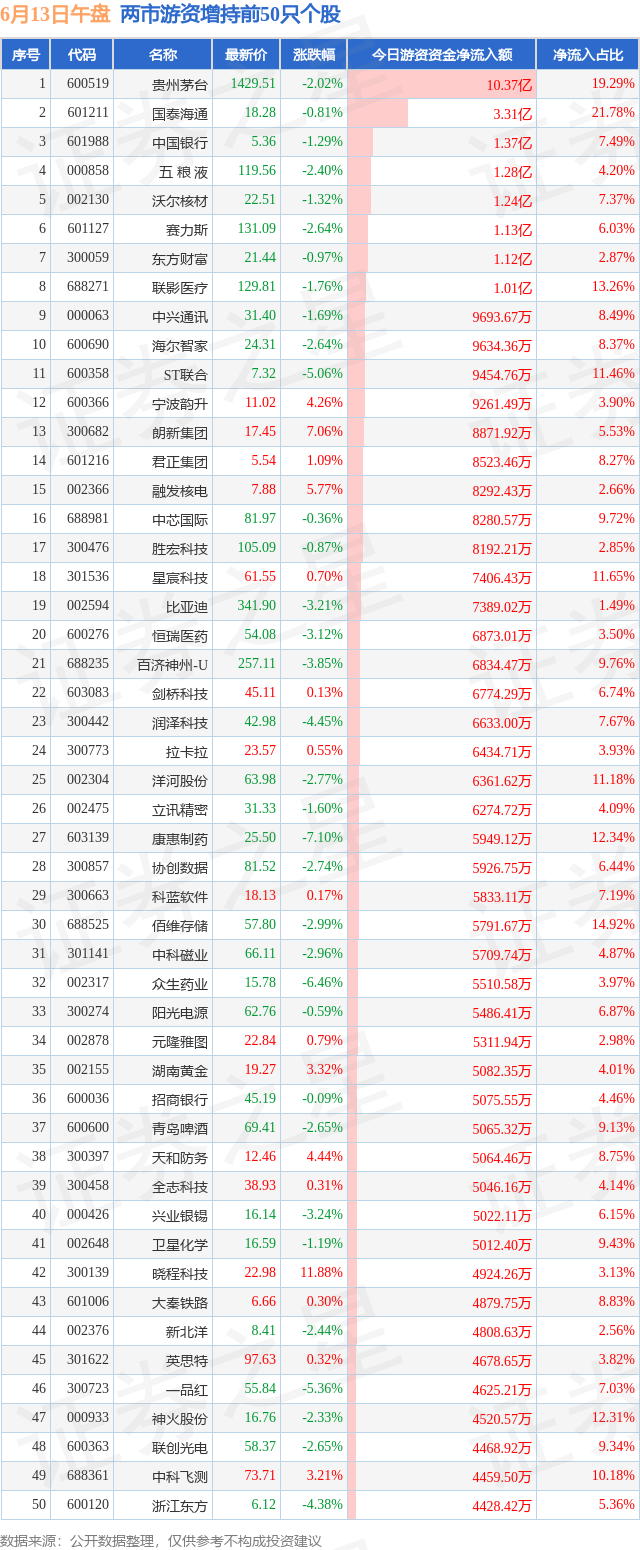Select stock code 603083
The height and width of the screenshot is (1550, 640).
coord(88,693)
